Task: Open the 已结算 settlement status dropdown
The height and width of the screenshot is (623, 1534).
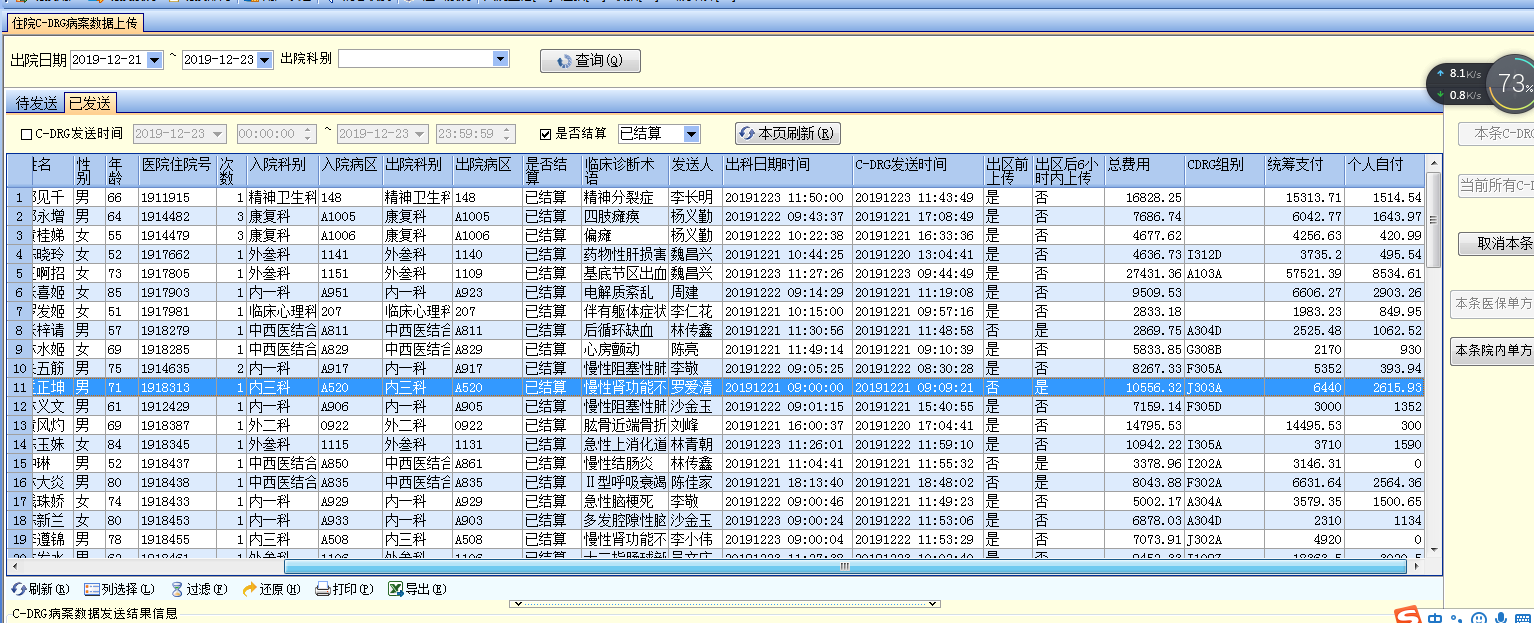Action: tap(691, 134)
